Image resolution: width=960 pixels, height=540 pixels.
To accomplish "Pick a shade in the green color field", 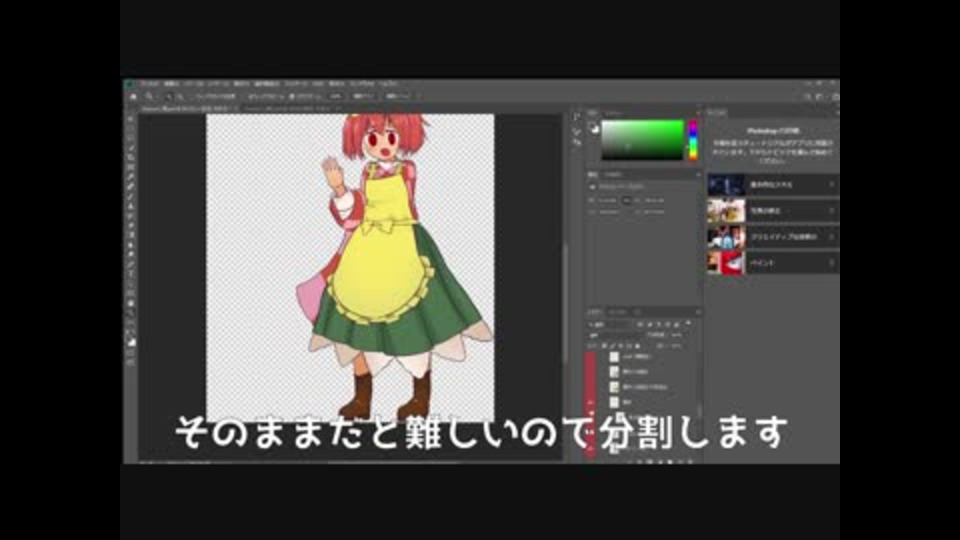I will click(x=642, y=140).
